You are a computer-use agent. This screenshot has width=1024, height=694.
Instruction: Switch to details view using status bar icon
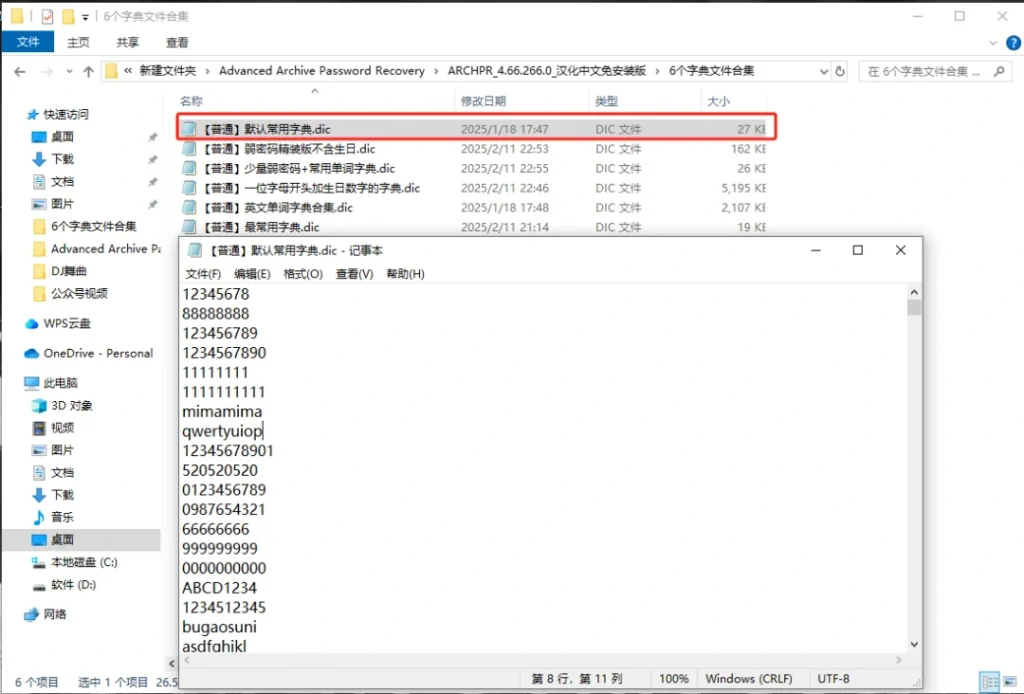990,680
